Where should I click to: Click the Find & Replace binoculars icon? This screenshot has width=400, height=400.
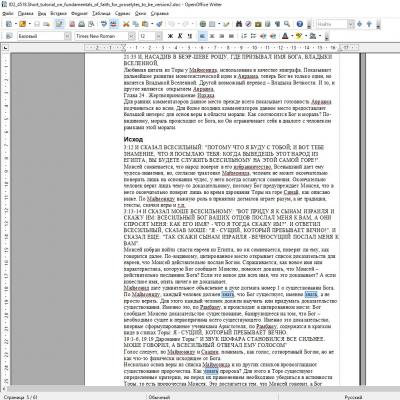239,24
